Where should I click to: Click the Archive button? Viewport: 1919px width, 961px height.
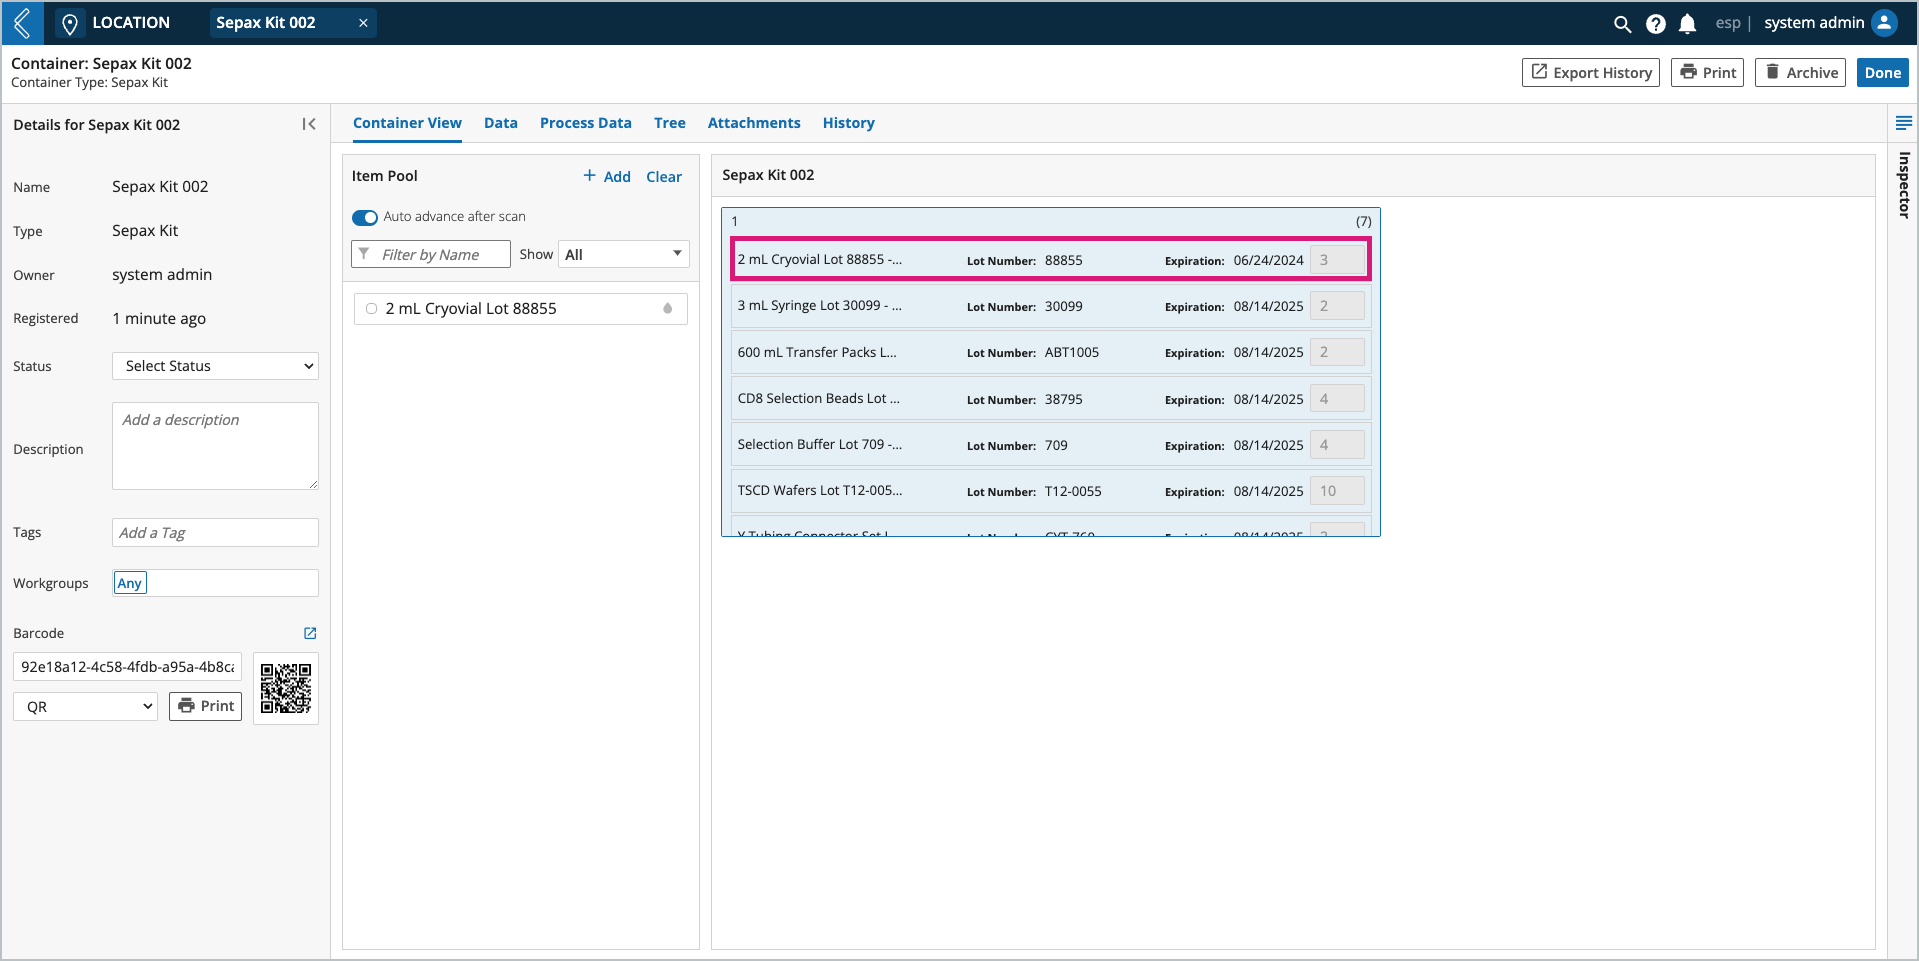pyautogui.click(x=1800, y=72)
